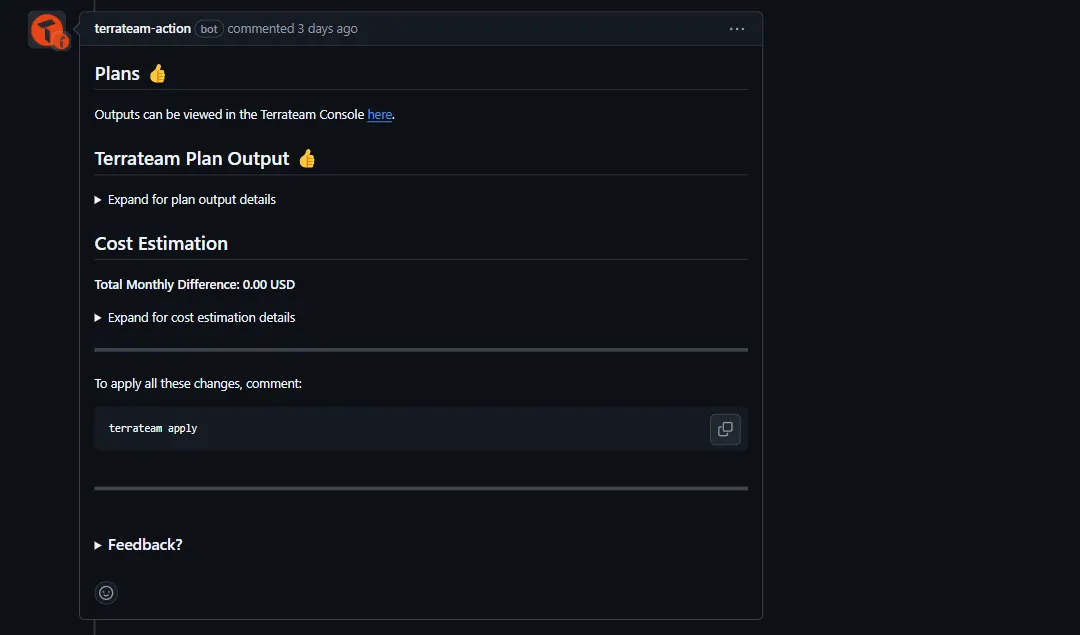Open the Terrateam Console via the here link
Viewport: 1080px width, 635px height.
[379, 114]
